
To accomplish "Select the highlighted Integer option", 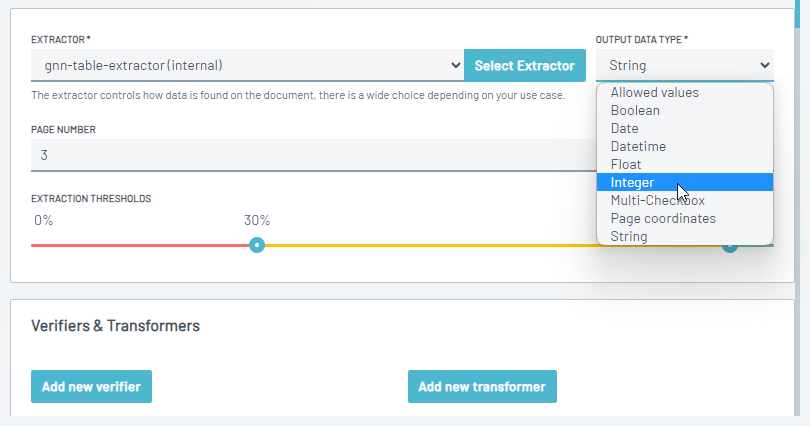I will (684, 182).
